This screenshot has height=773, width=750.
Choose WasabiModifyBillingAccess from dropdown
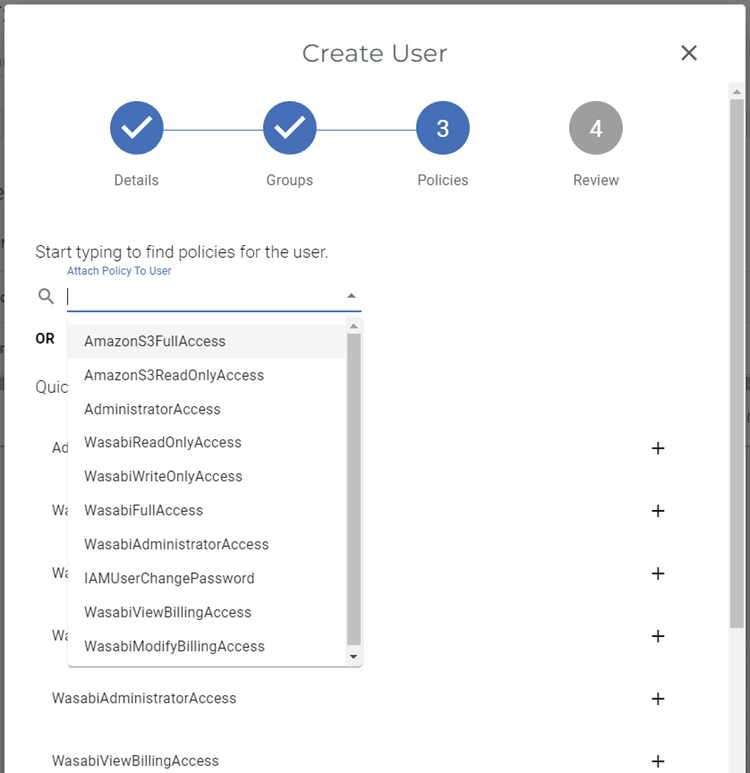[174, 646]
